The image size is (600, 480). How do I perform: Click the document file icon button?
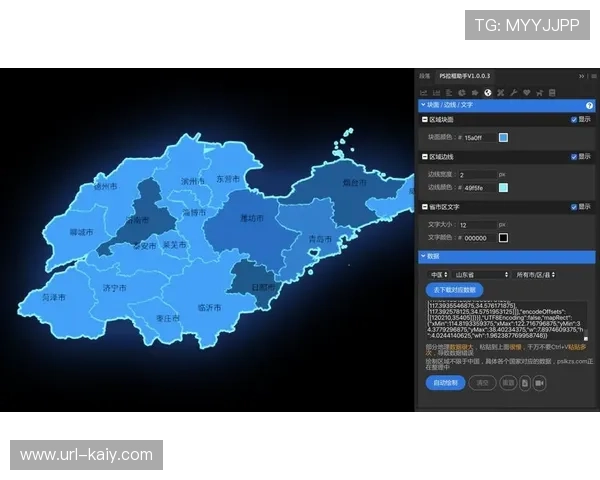click(524, 382)
